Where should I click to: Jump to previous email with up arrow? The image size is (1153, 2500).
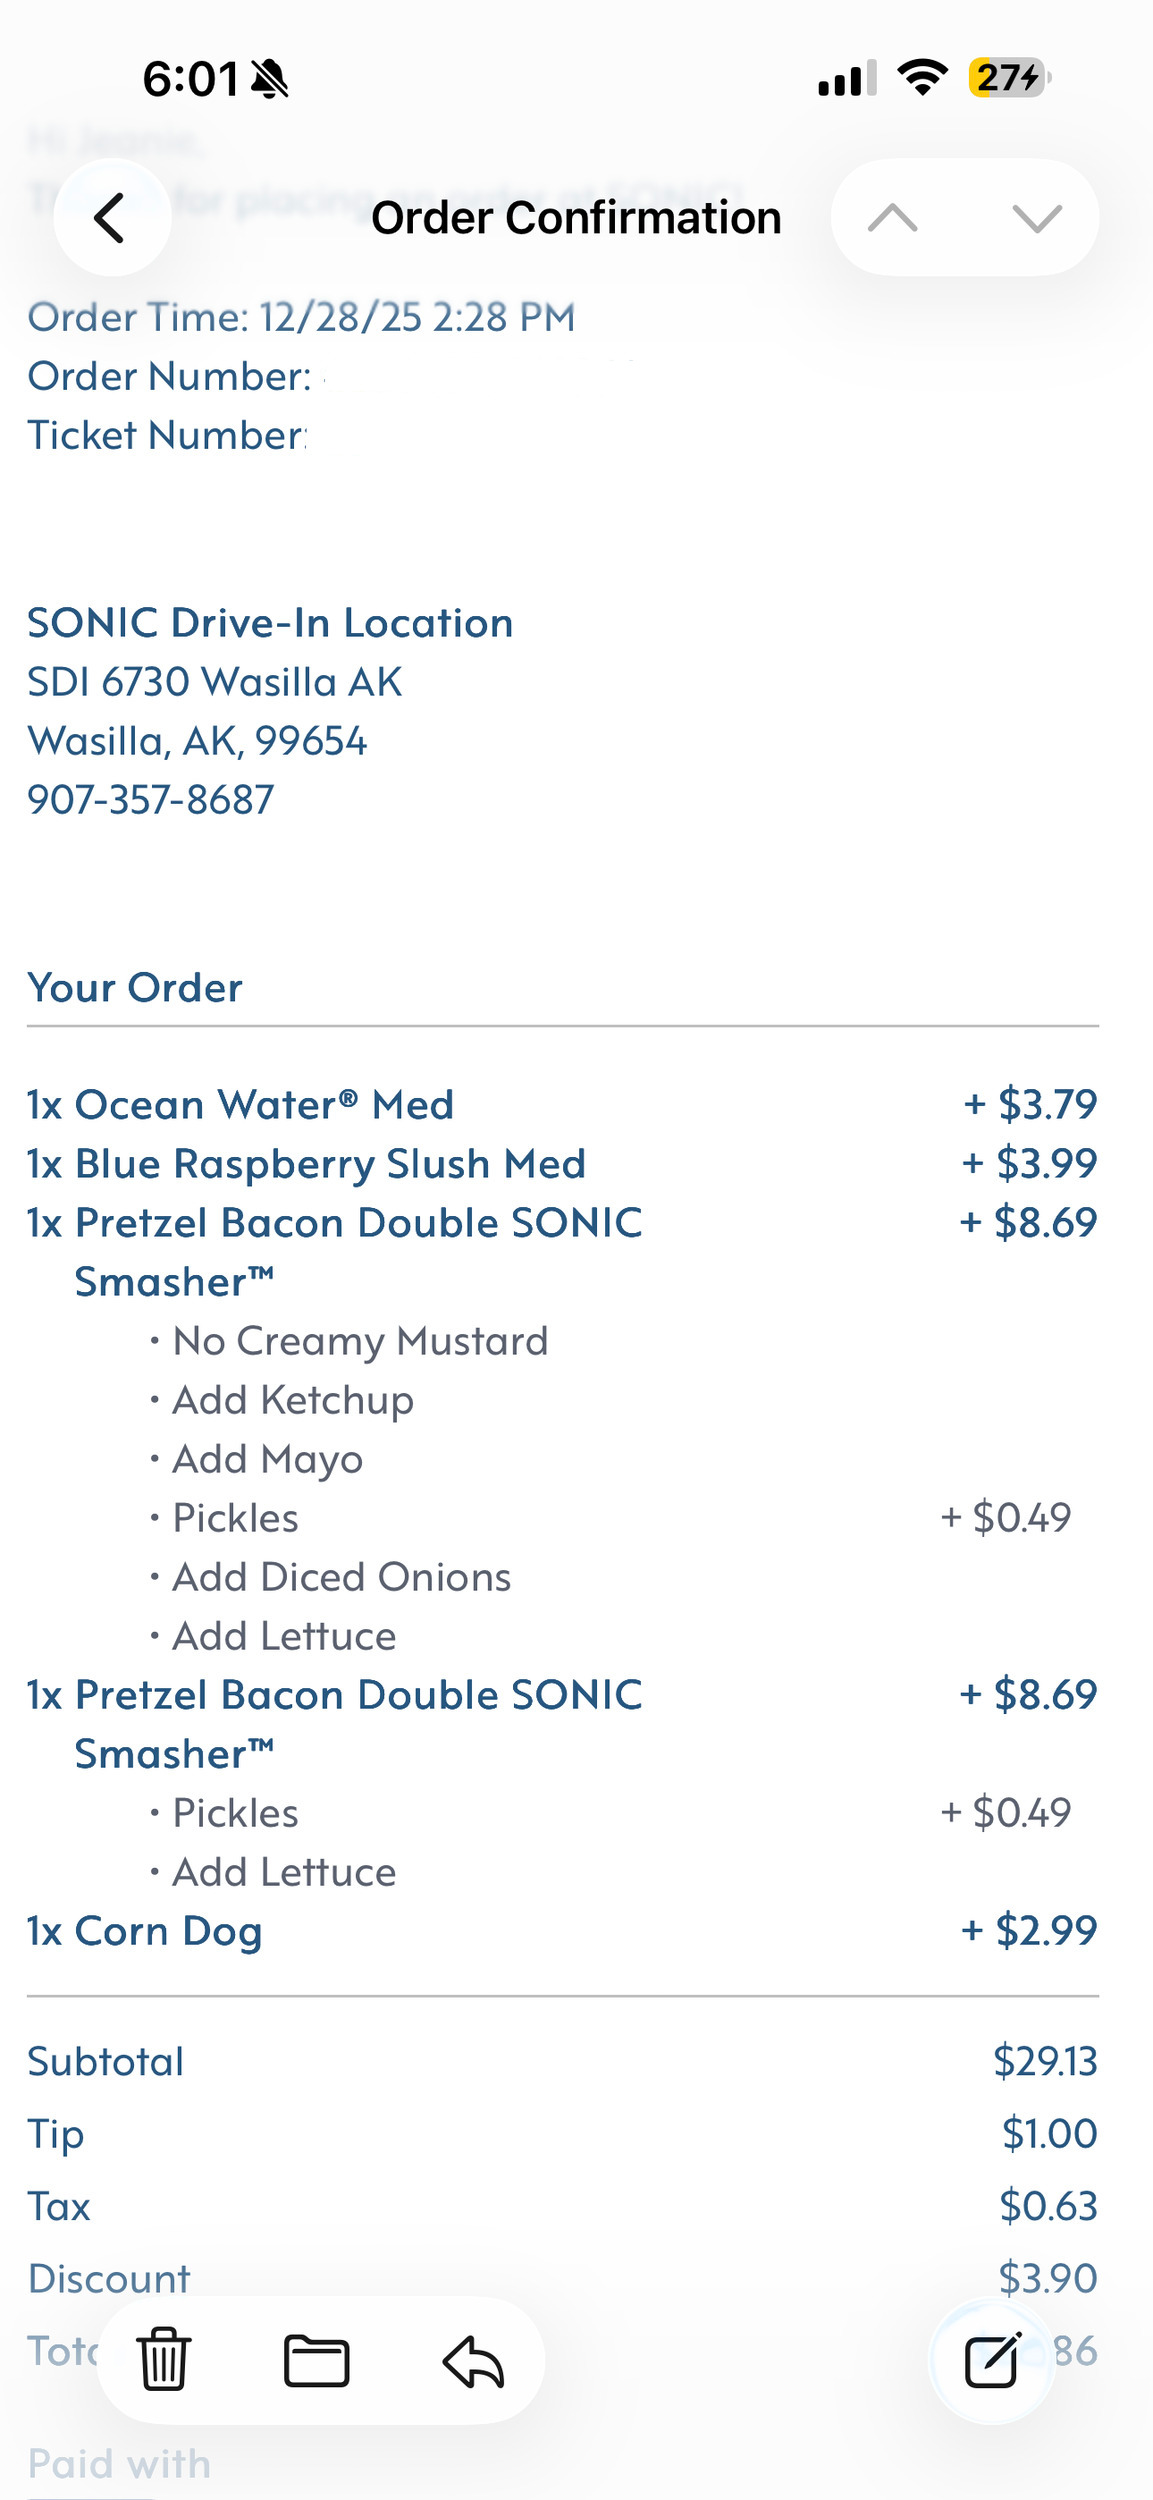893,217
